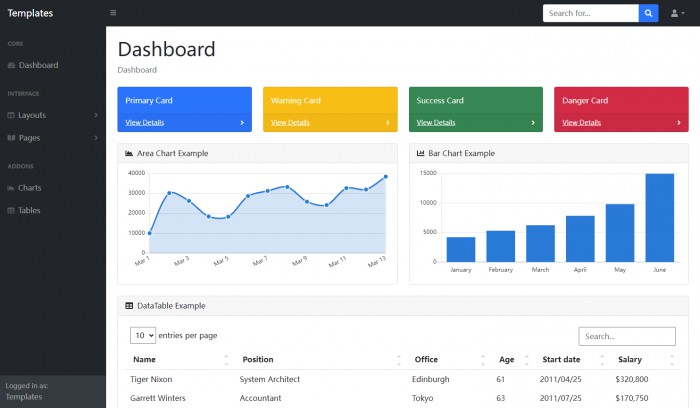The image size is (700, 408).
Task: Toggle the sidebar with the hamburger icon
Action: click(x=113, y=13)
